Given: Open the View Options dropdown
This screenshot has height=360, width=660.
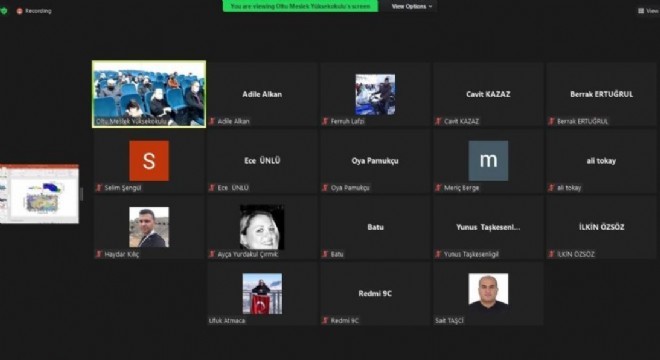Looking at the screenshot, I should coord(412,6).
